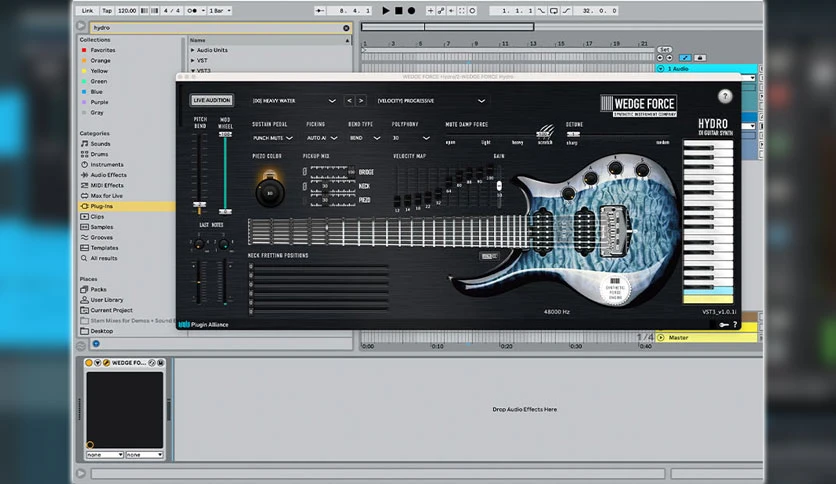Click the Pitch Bend slider in Hydro
The width and height of the screenshot is (836, 484).
click(199, 173)
